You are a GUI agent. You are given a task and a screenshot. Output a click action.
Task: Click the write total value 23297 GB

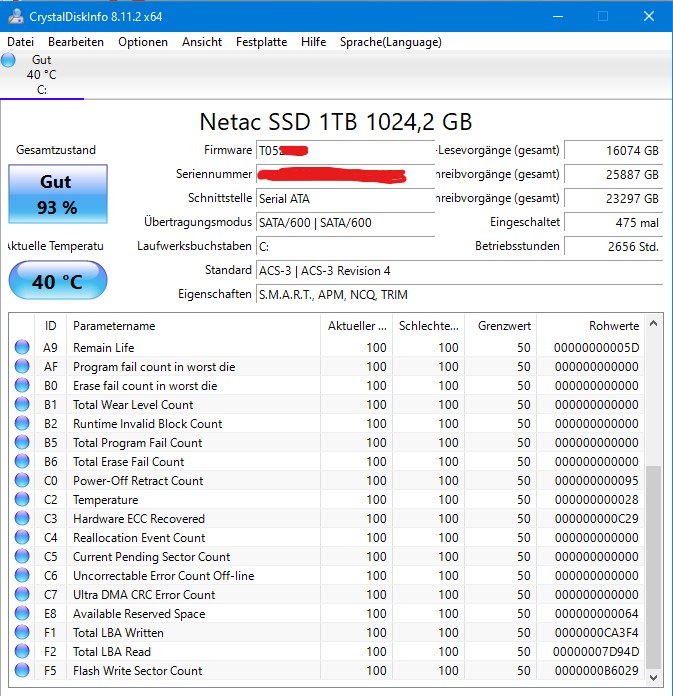tap(614, 198)
